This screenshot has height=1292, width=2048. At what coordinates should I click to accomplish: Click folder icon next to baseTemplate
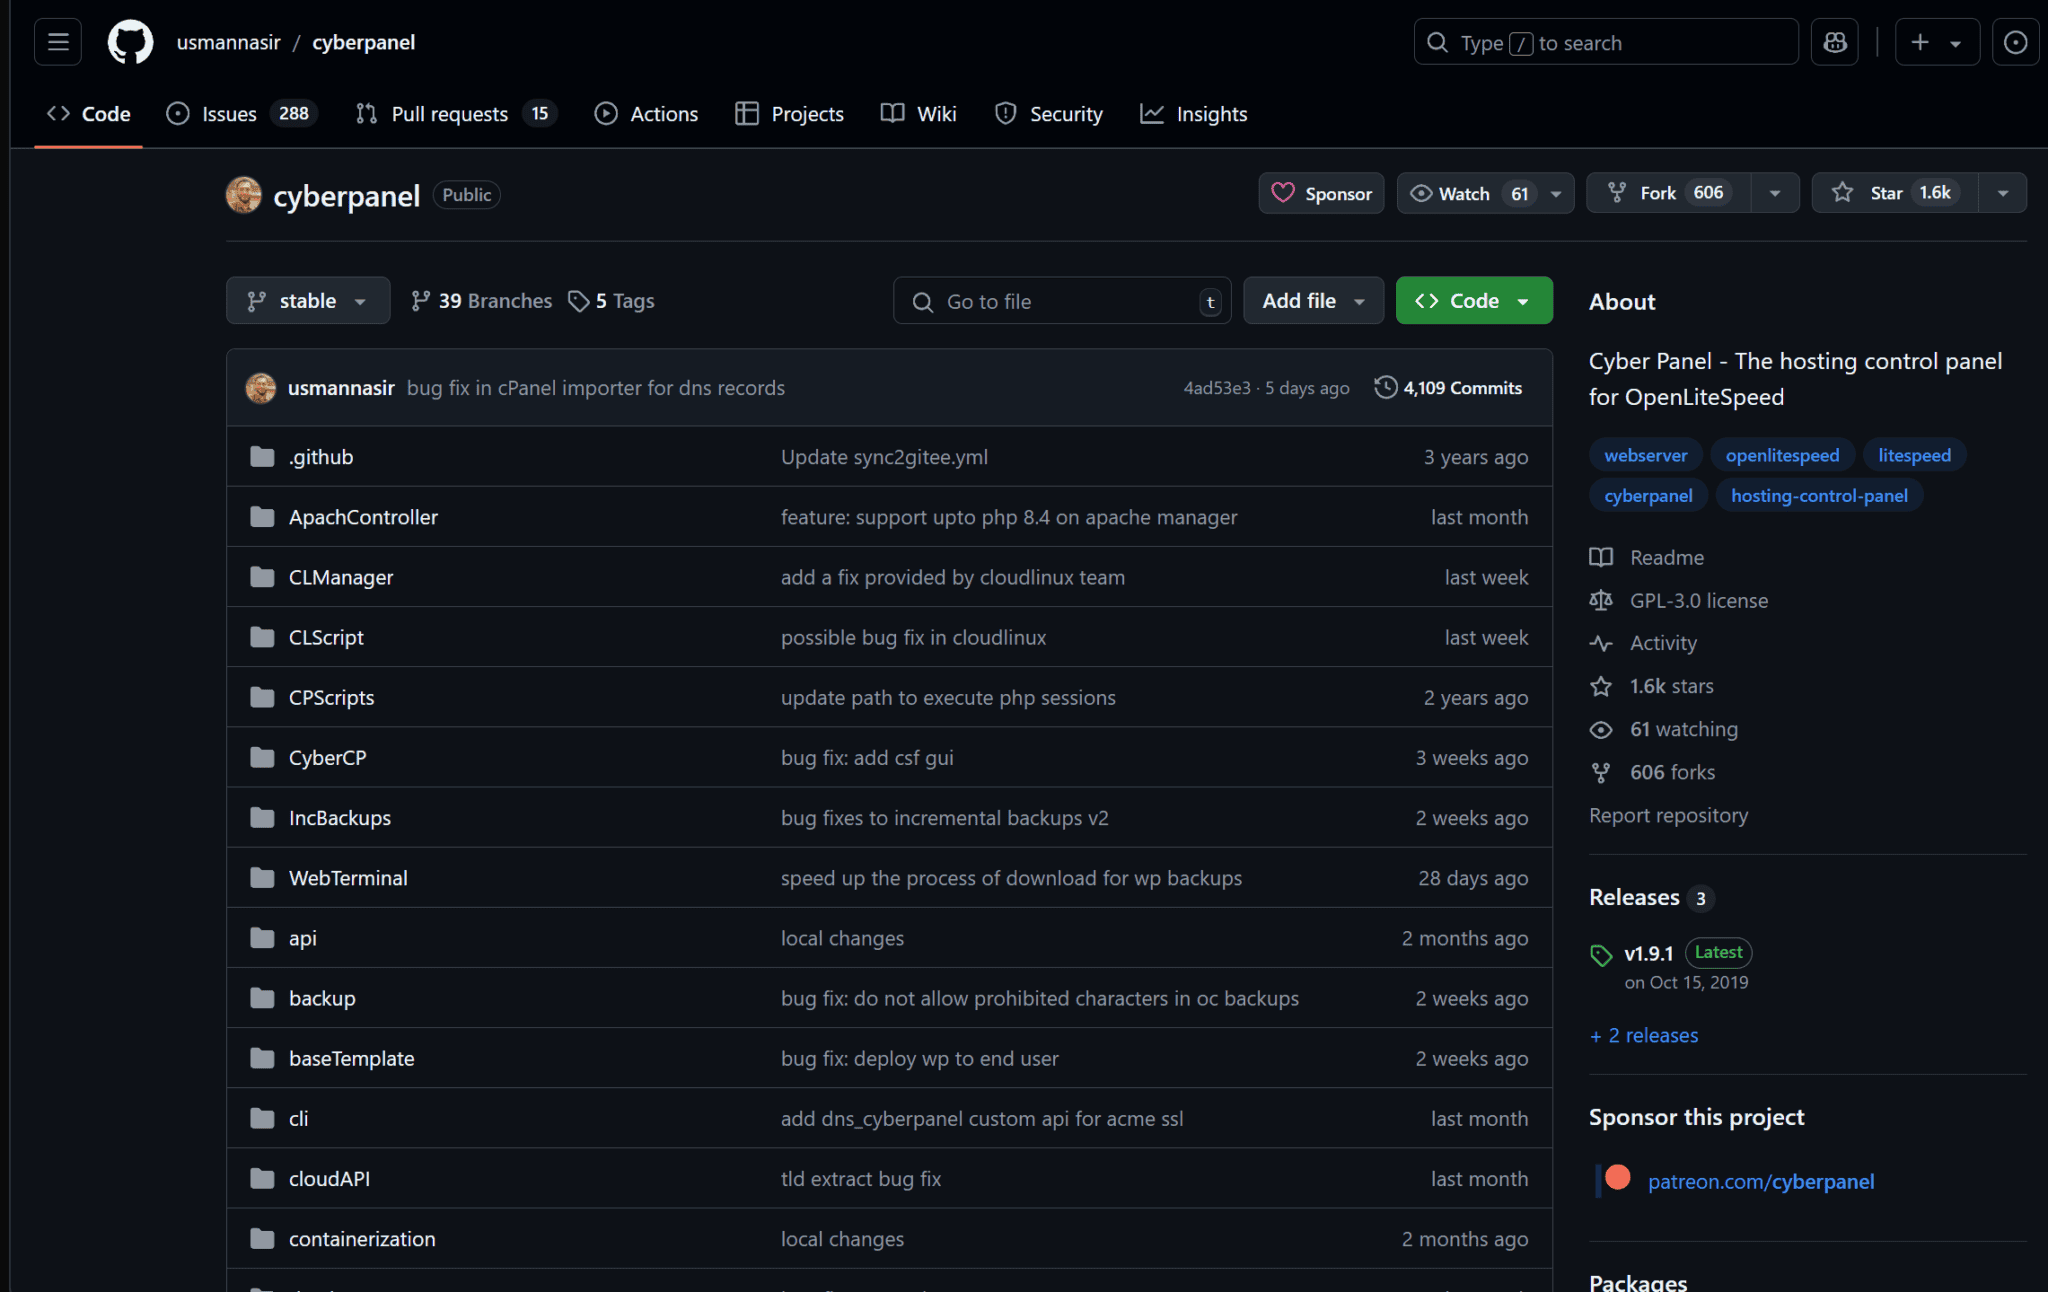pyautogui.click(x=262, y=1058)
